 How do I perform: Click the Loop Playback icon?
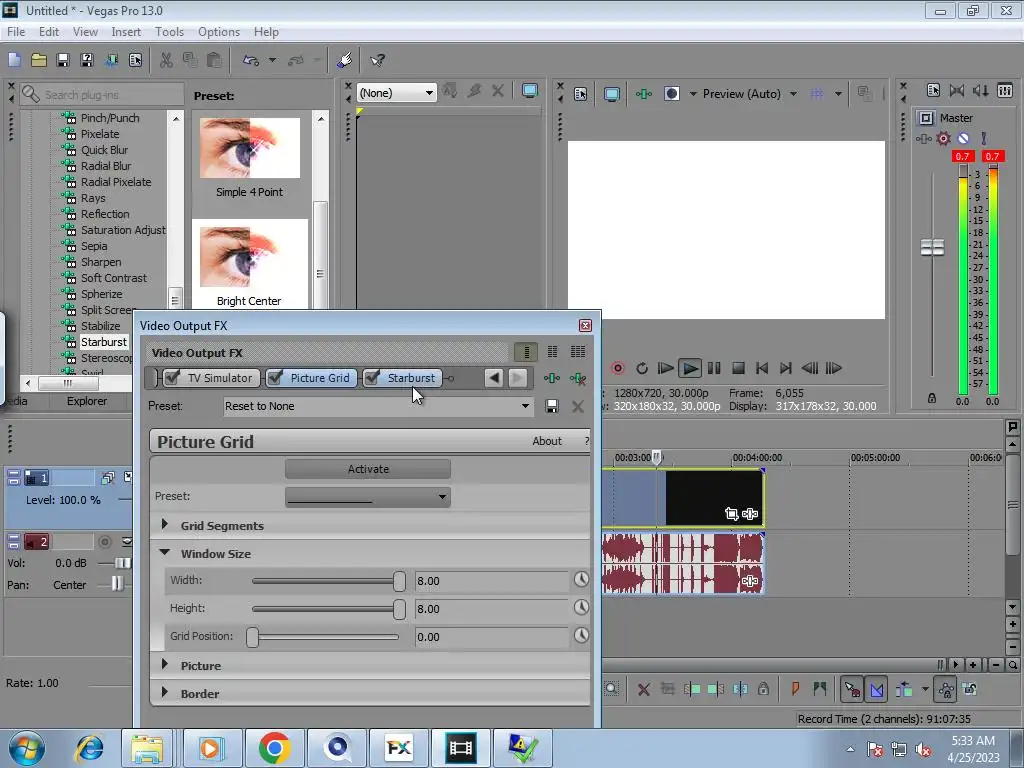[x=642, y=368]
